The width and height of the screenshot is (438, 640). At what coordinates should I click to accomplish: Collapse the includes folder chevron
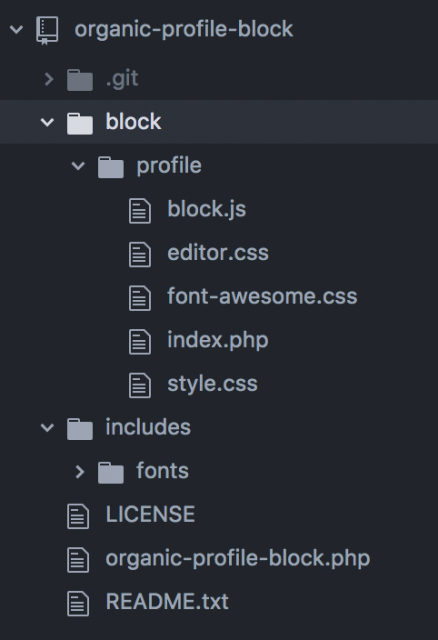point(47,428)
